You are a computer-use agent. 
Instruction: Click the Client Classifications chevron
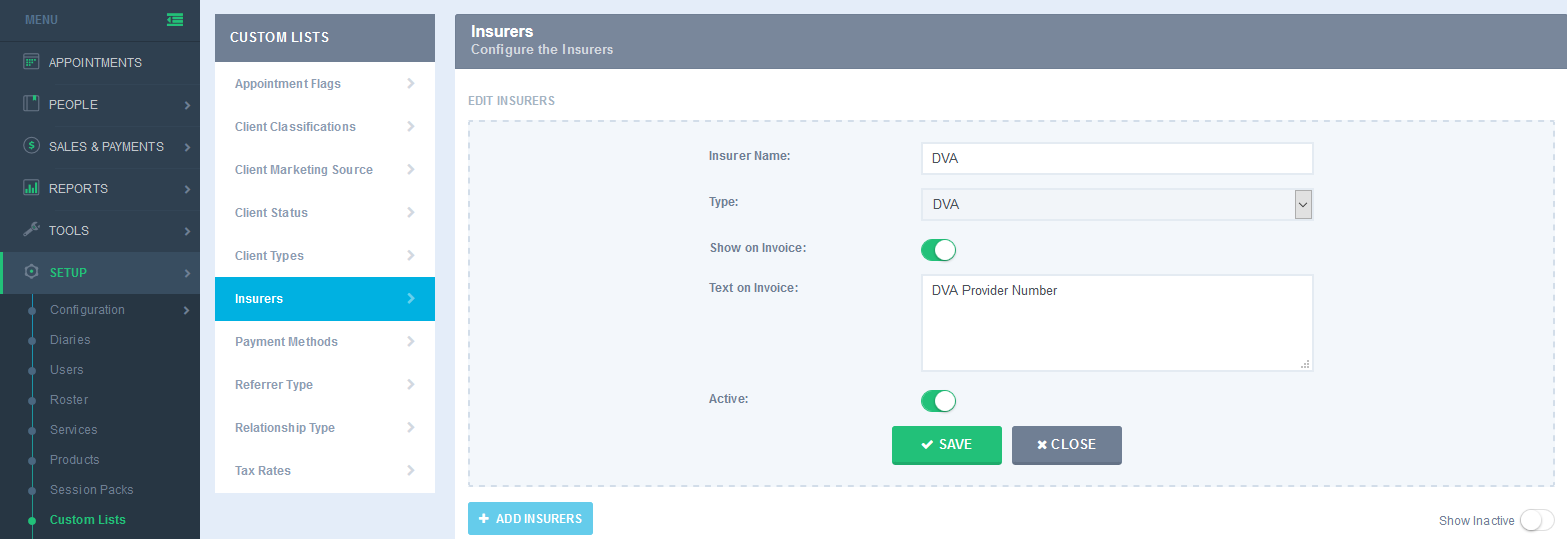point(411,127)
